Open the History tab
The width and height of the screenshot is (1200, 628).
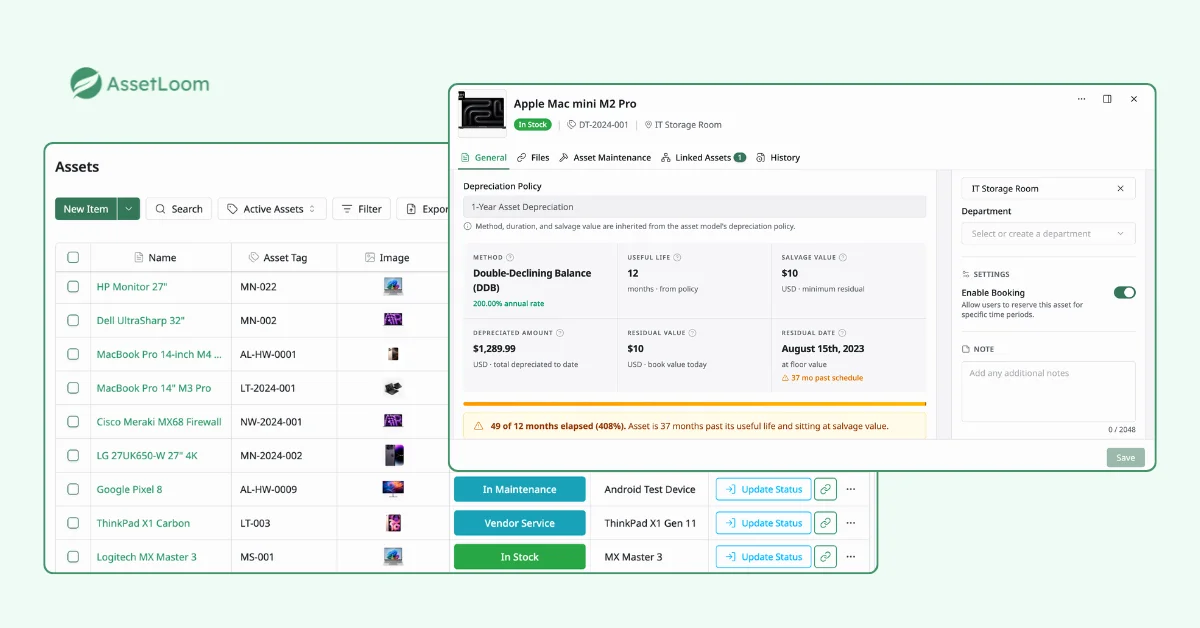(778, 158)
